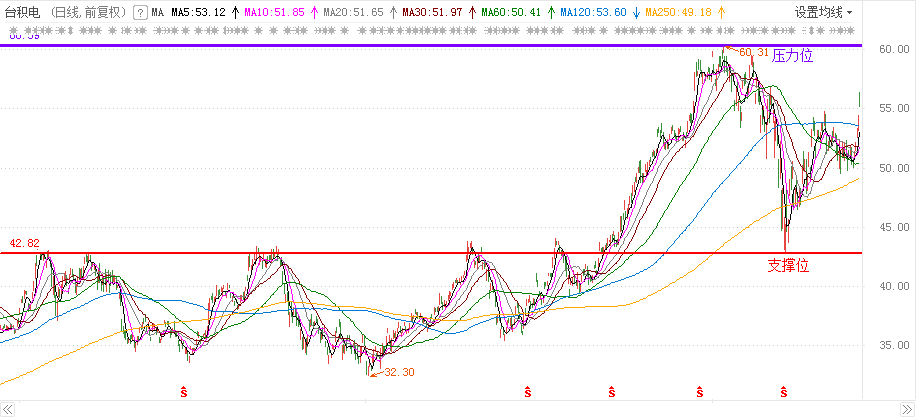Click the up arrow after MA5 value
The height and width of the screenshot is (417, 916).
pyautogui.click(x=235, y=13)
